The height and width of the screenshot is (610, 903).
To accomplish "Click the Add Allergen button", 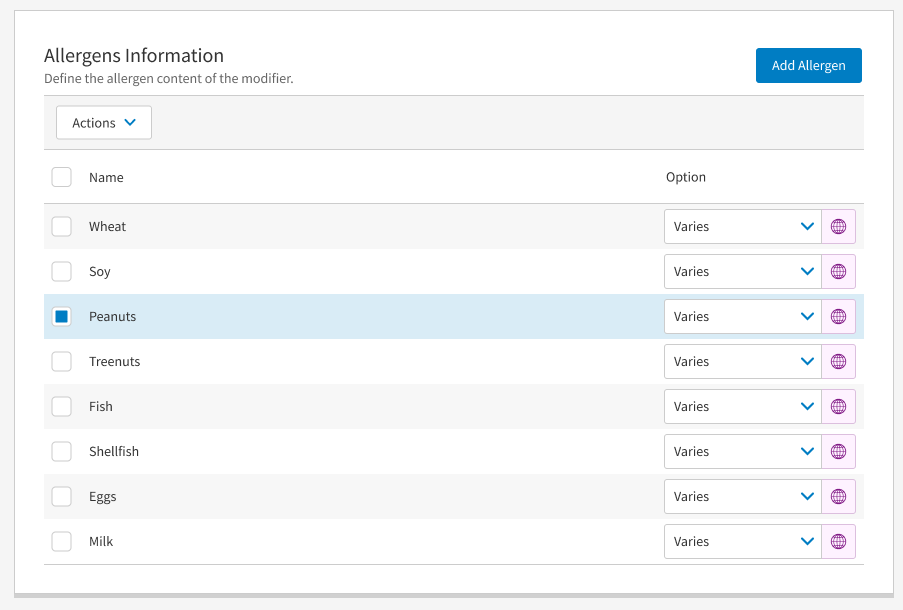I will point(808,65).
